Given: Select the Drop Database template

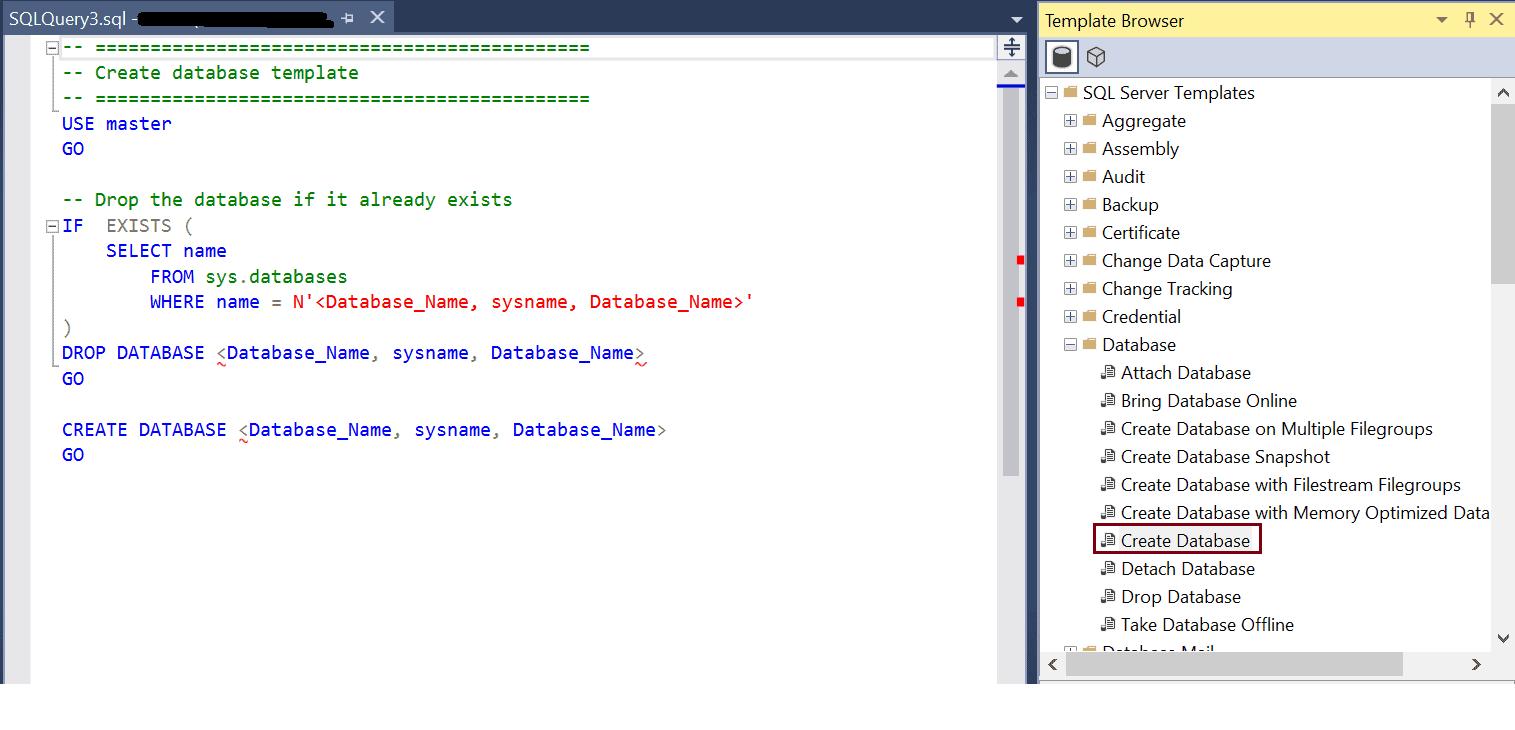Looking at the screenshot, I should pos(1180,597).
